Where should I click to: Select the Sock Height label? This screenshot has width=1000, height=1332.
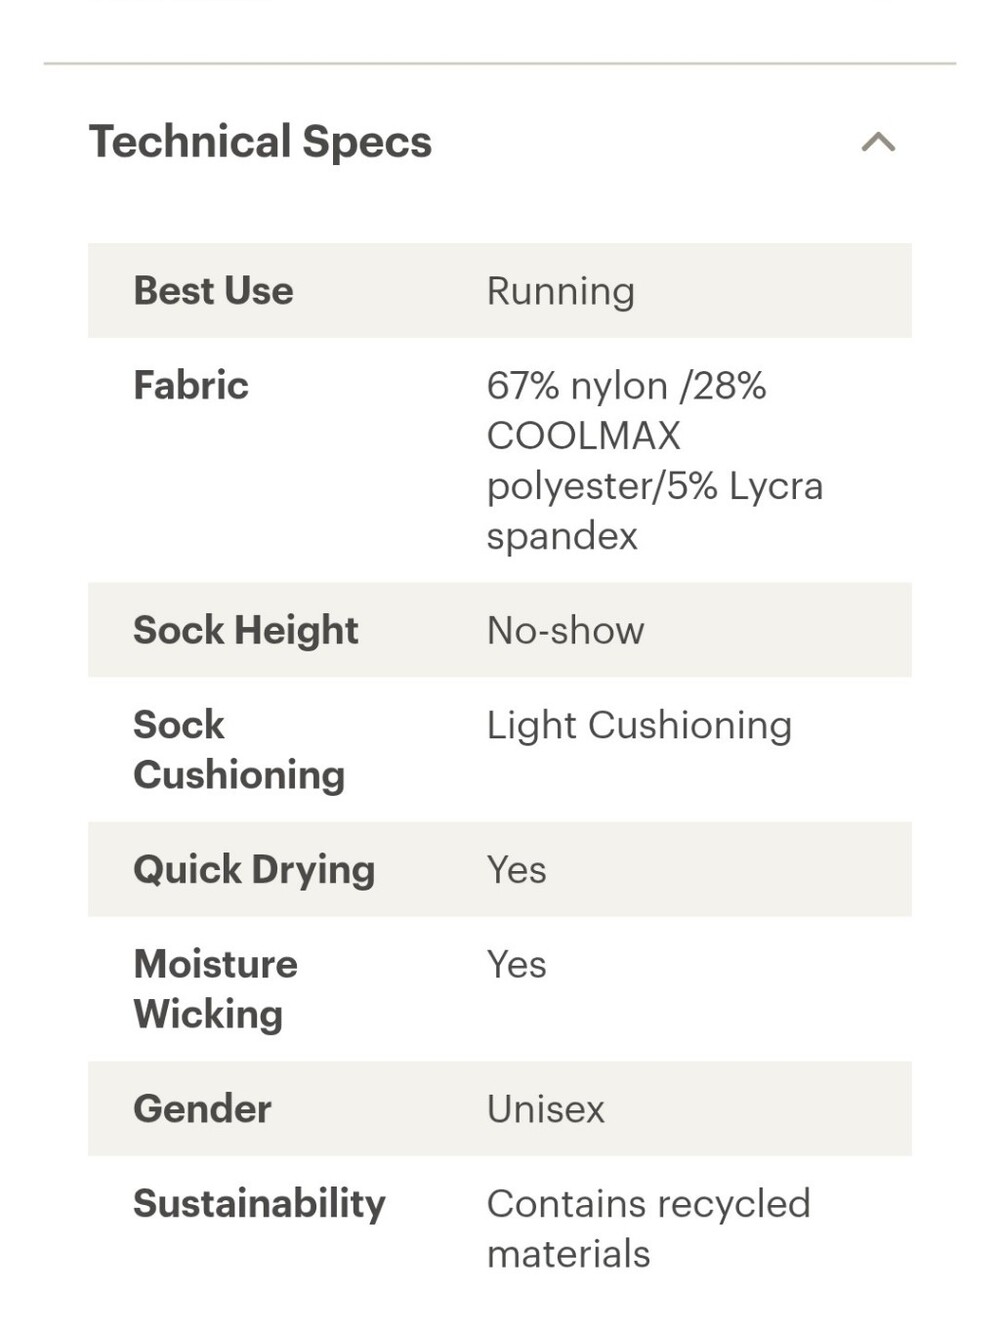coord(245,631)
